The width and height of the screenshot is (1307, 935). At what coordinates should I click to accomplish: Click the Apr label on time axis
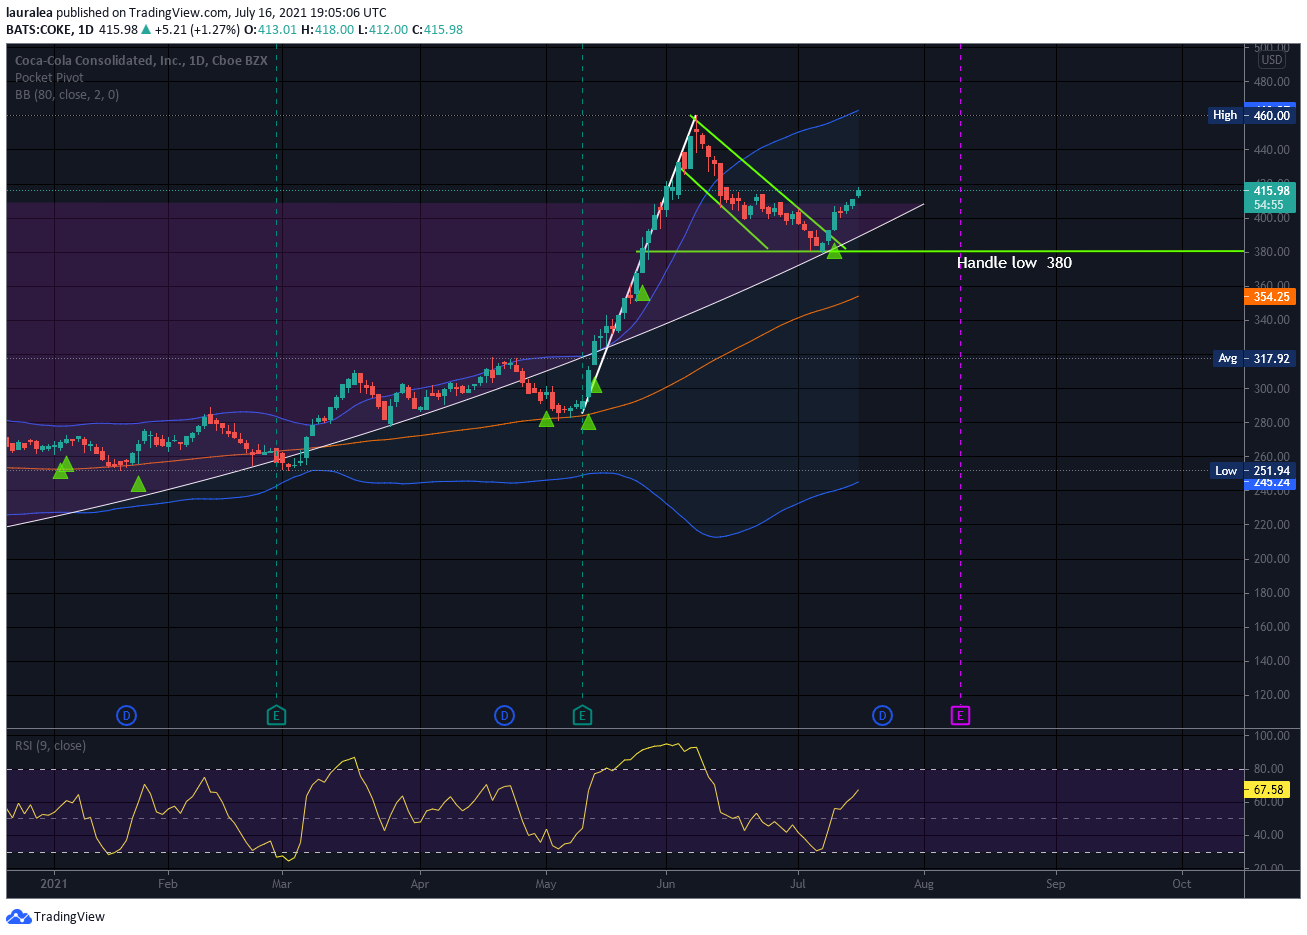click(x=420, y=884)
